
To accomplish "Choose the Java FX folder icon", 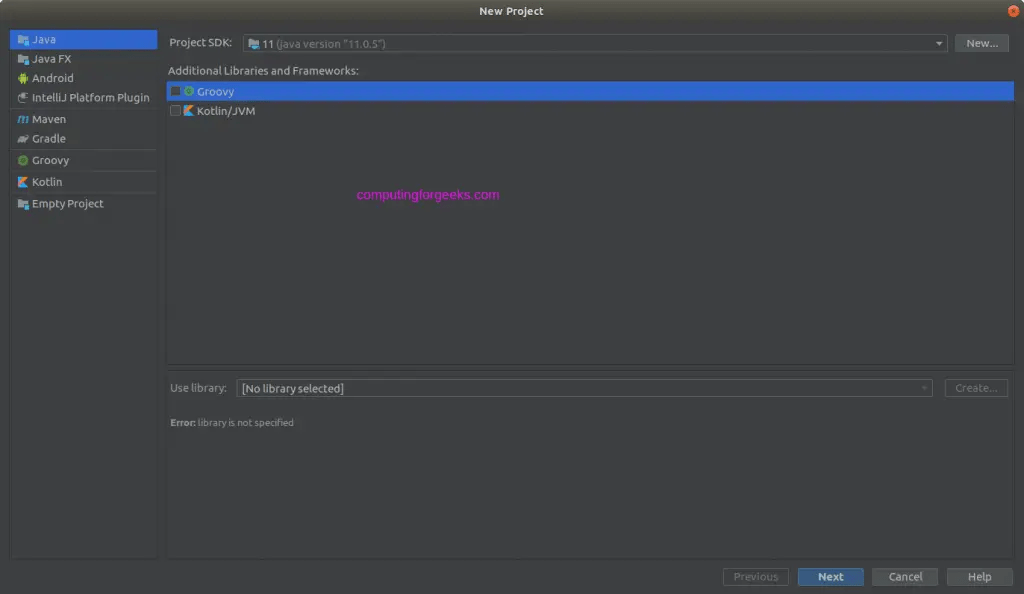I will pos(23,59).
